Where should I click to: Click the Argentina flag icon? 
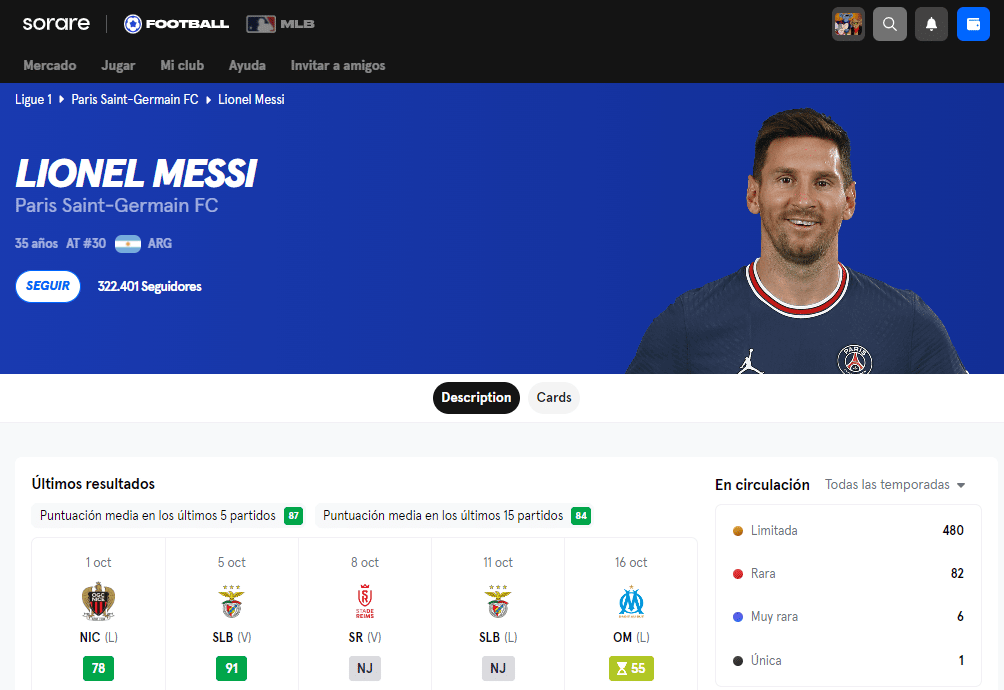click(128, 244)
